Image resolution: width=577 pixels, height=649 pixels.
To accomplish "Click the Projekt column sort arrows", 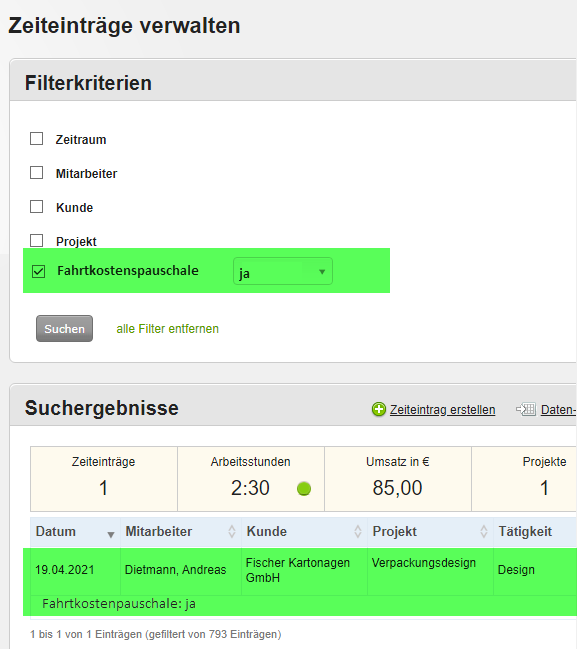I will 484,531.
